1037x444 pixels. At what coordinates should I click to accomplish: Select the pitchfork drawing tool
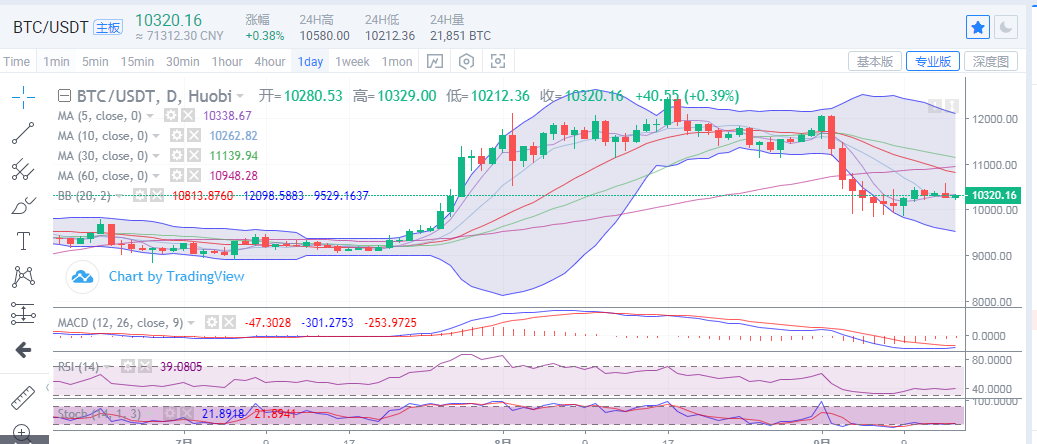(23, 169)
